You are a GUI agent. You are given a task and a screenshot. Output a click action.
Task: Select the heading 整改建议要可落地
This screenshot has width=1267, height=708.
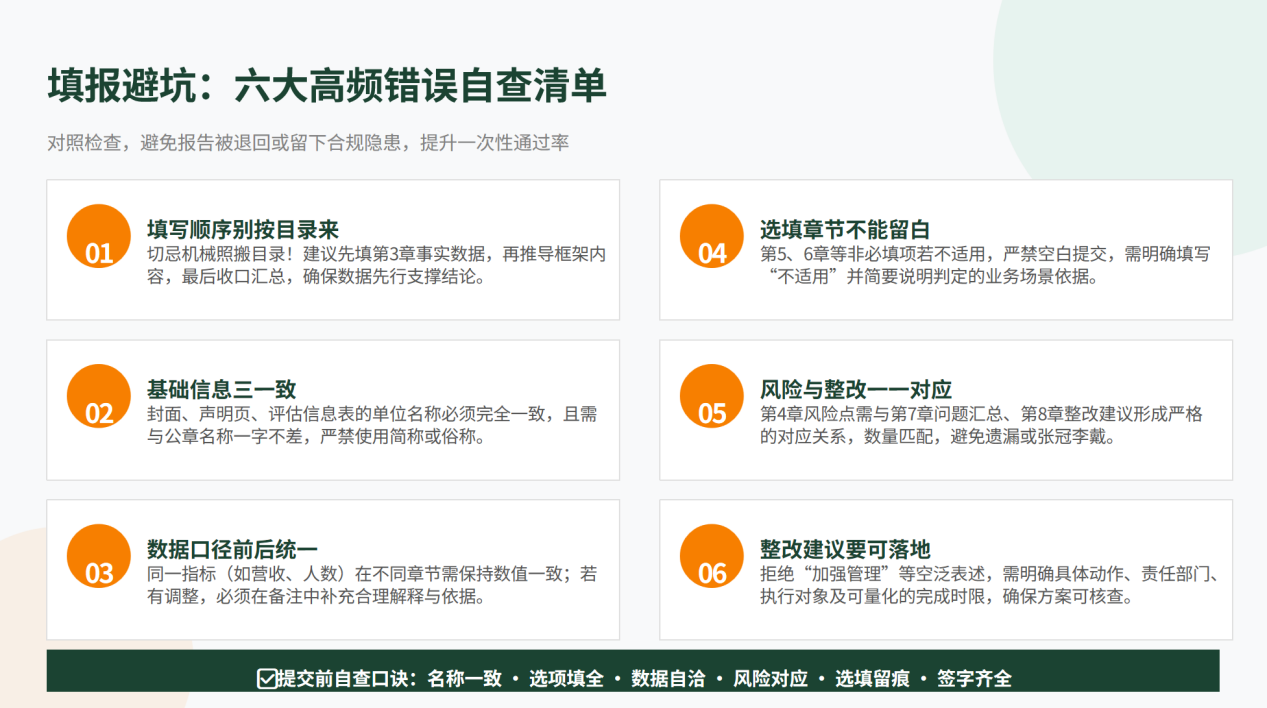845,549
